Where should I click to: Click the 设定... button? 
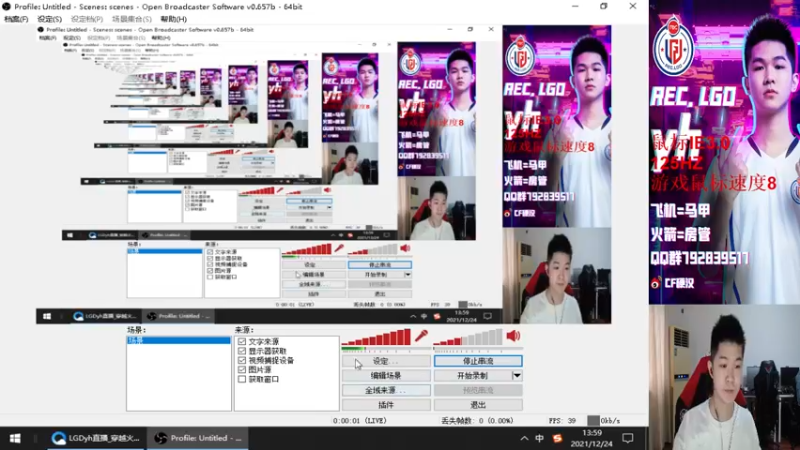[x=386, y=361]
